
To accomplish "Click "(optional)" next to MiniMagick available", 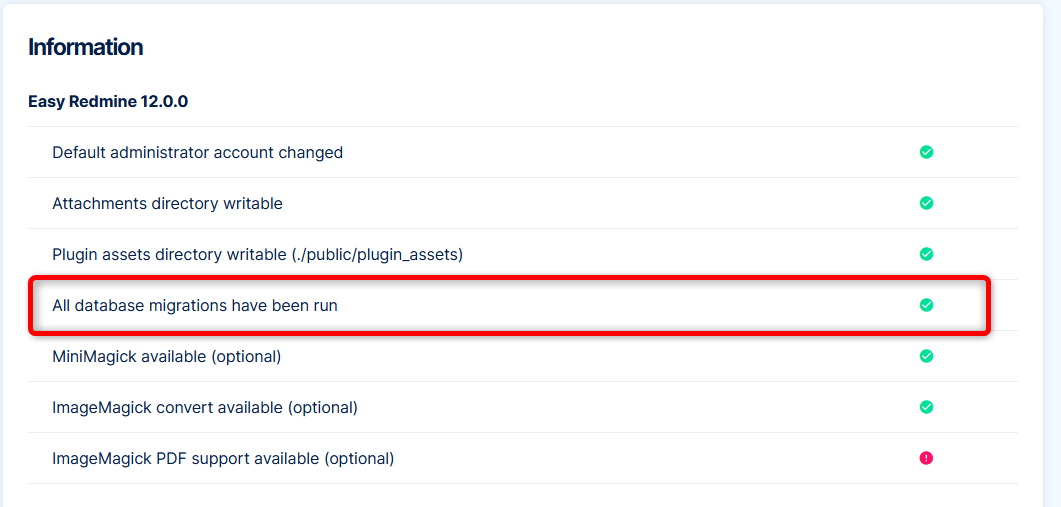I will (246, 357).
